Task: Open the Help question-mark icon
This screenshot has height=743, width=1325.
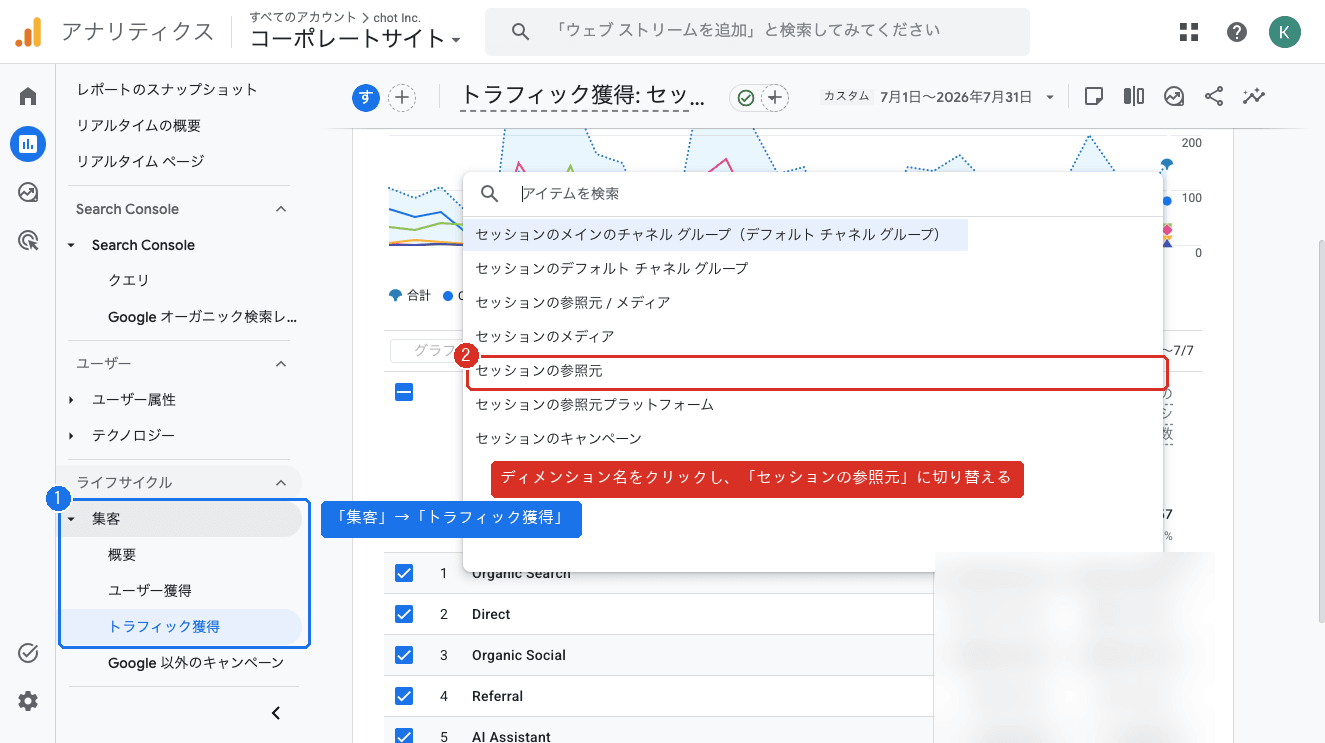Action: click(1237, 32)
